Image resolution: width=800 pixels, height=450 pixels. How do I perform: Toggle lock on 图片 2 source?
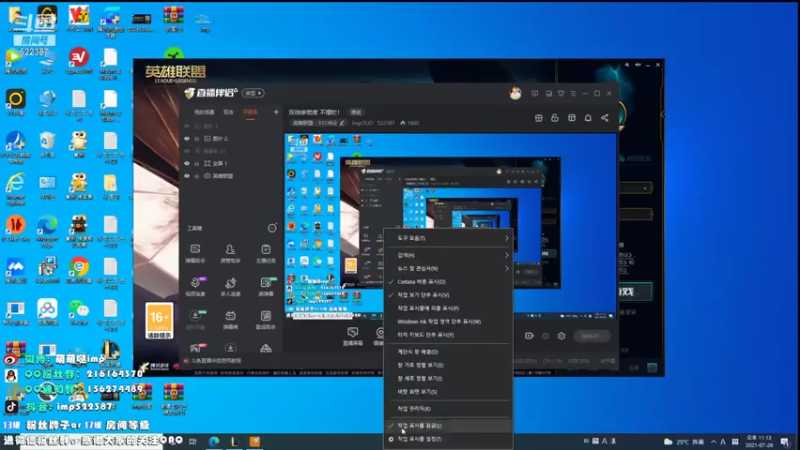tap(197, 139)
